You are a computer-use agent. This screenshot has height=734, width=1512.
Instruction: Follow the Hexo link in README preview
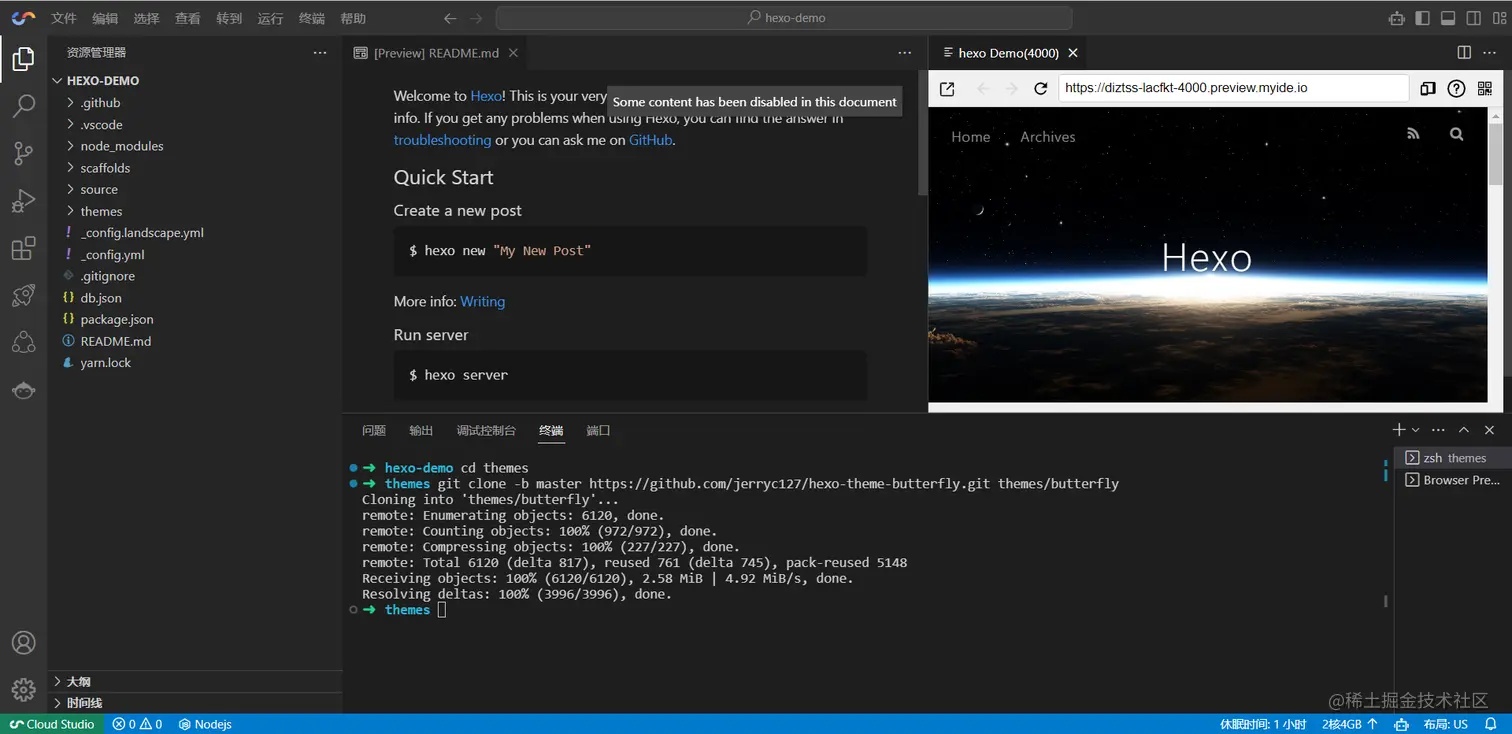tap(486, 96)
